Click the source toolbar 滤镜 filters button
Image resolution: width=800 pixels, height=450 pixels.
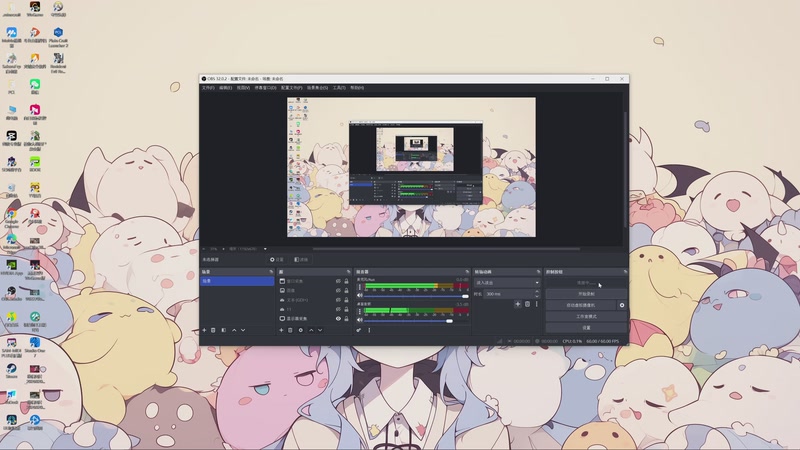click(x=302, y=260)
